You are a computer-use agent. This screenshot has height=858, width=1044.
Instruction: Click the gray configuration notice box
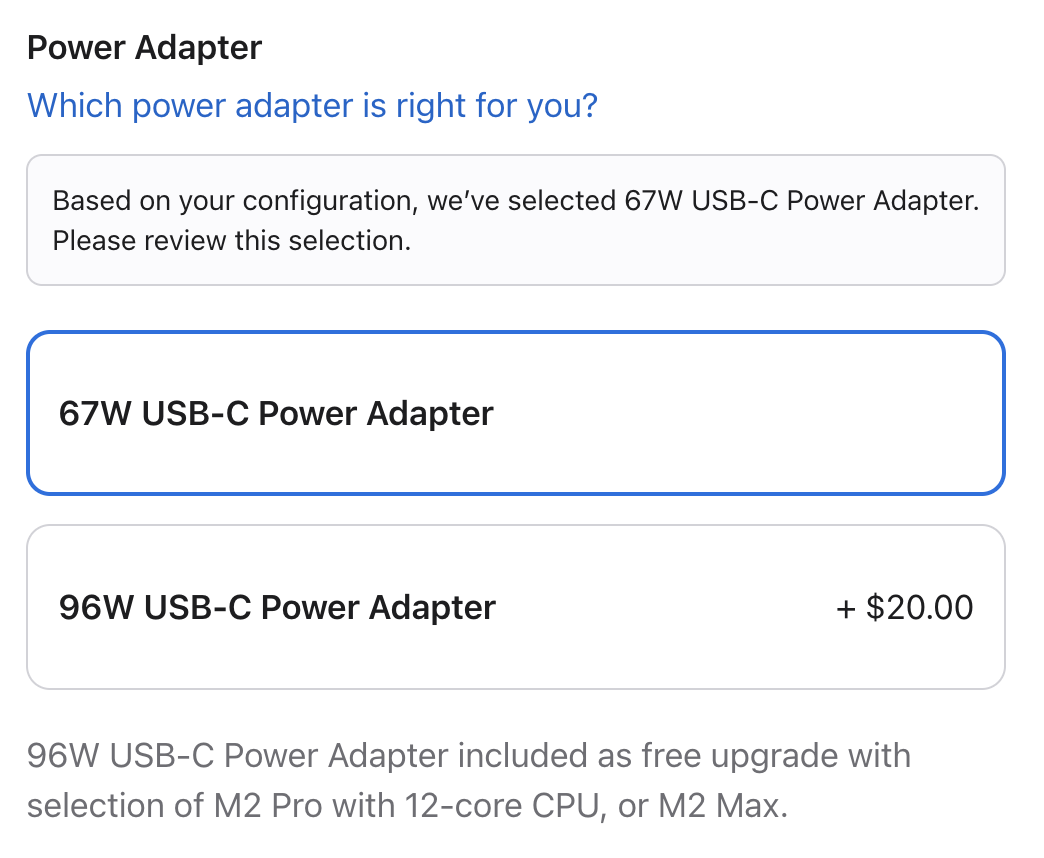[x=515, y=220]
